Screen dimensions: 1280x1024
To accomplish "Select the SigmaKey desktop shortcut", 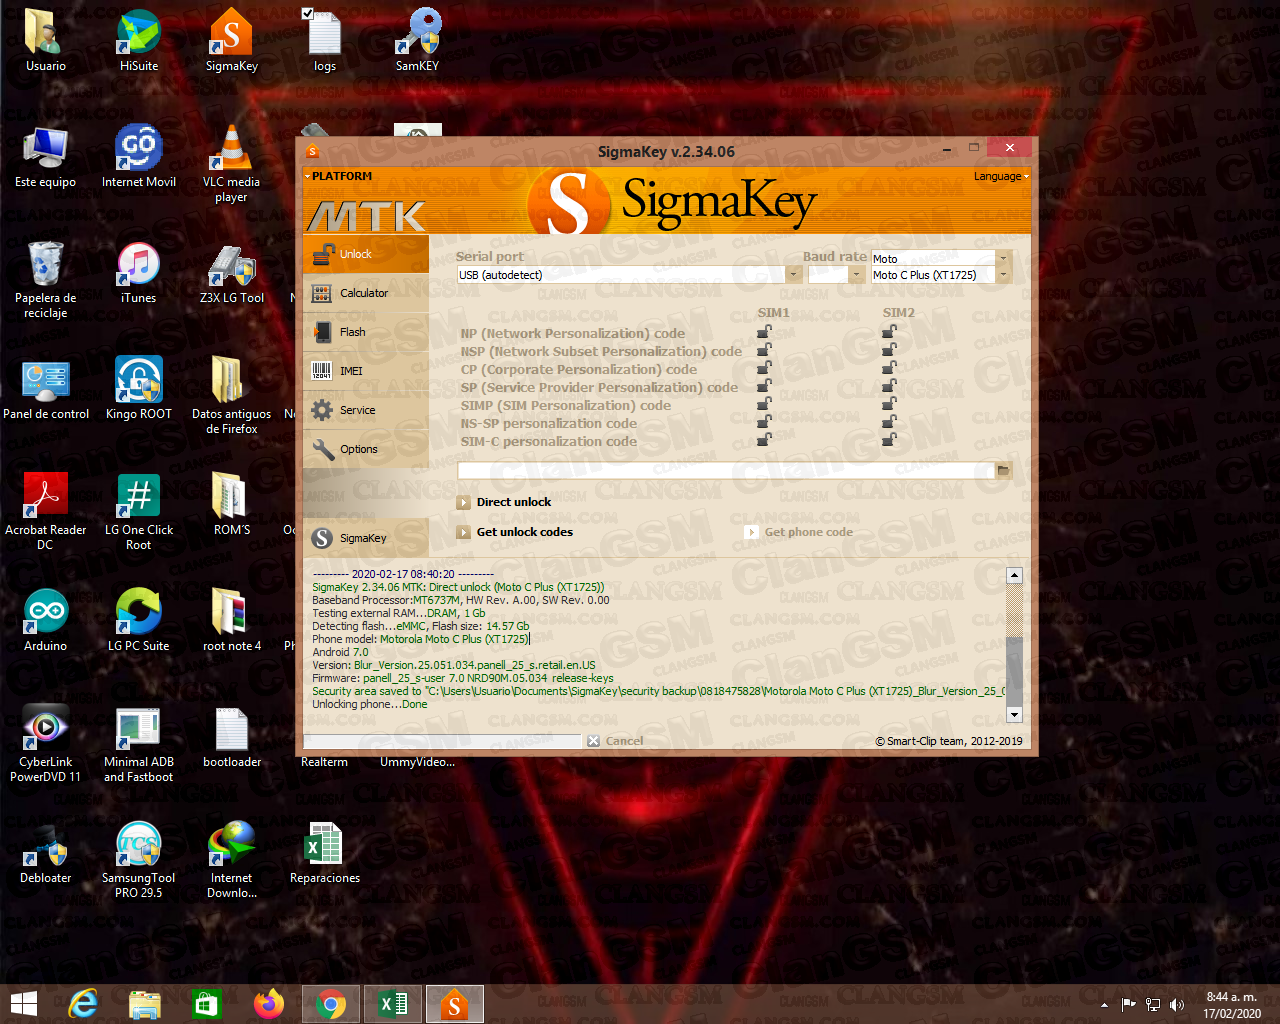I will click(232, 42).
